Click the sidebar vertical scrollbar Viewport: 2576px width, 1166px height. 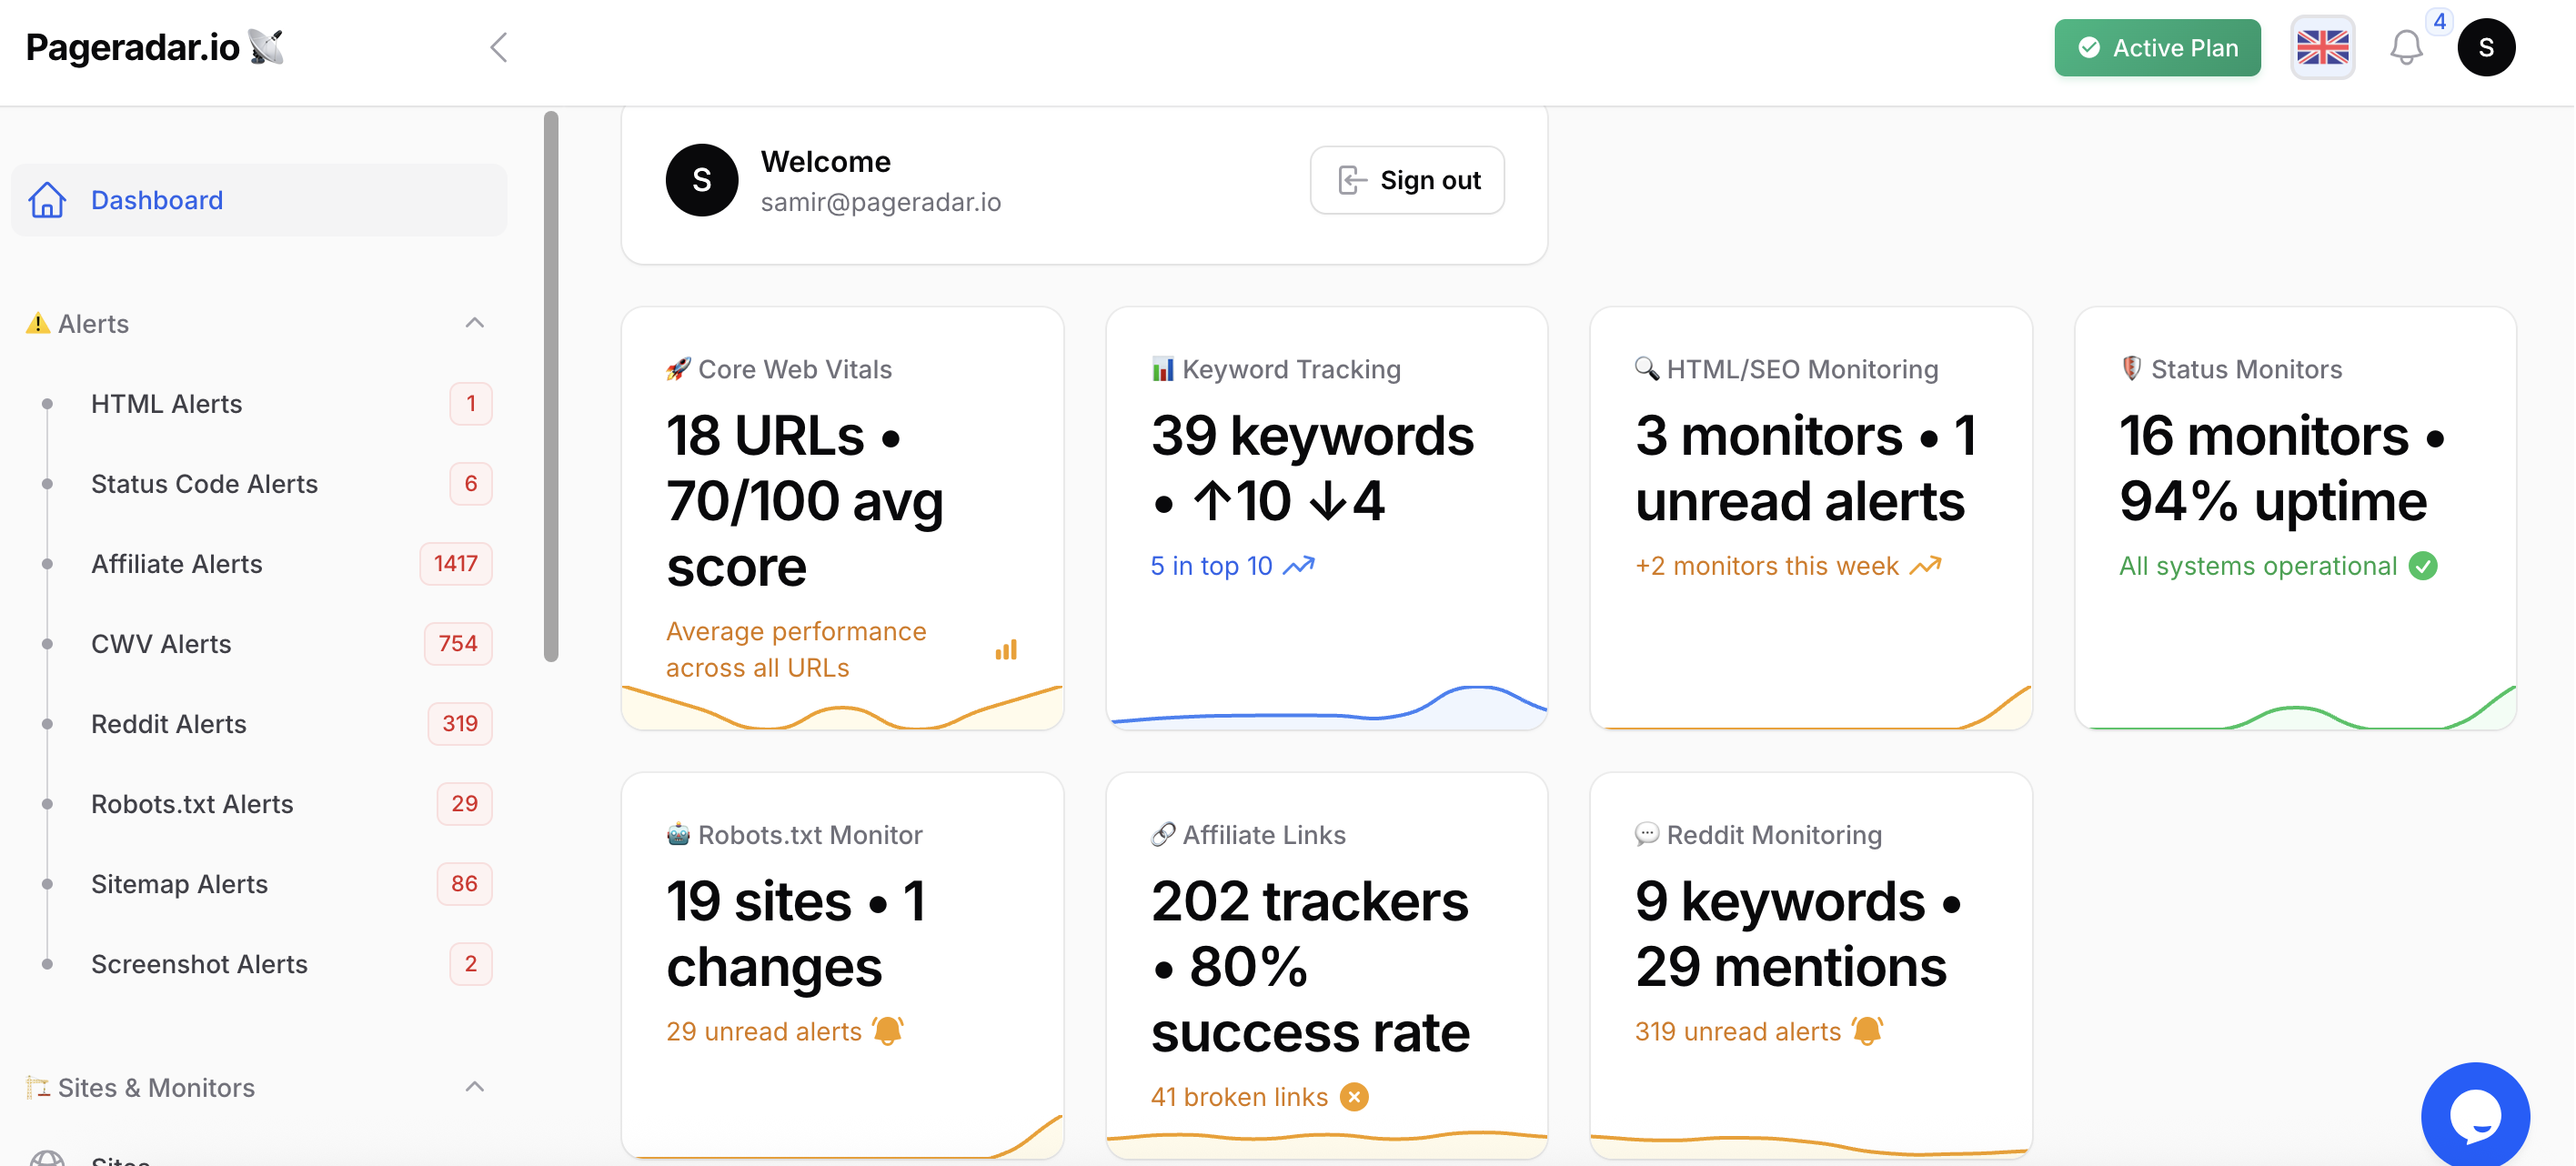[550, 385]
